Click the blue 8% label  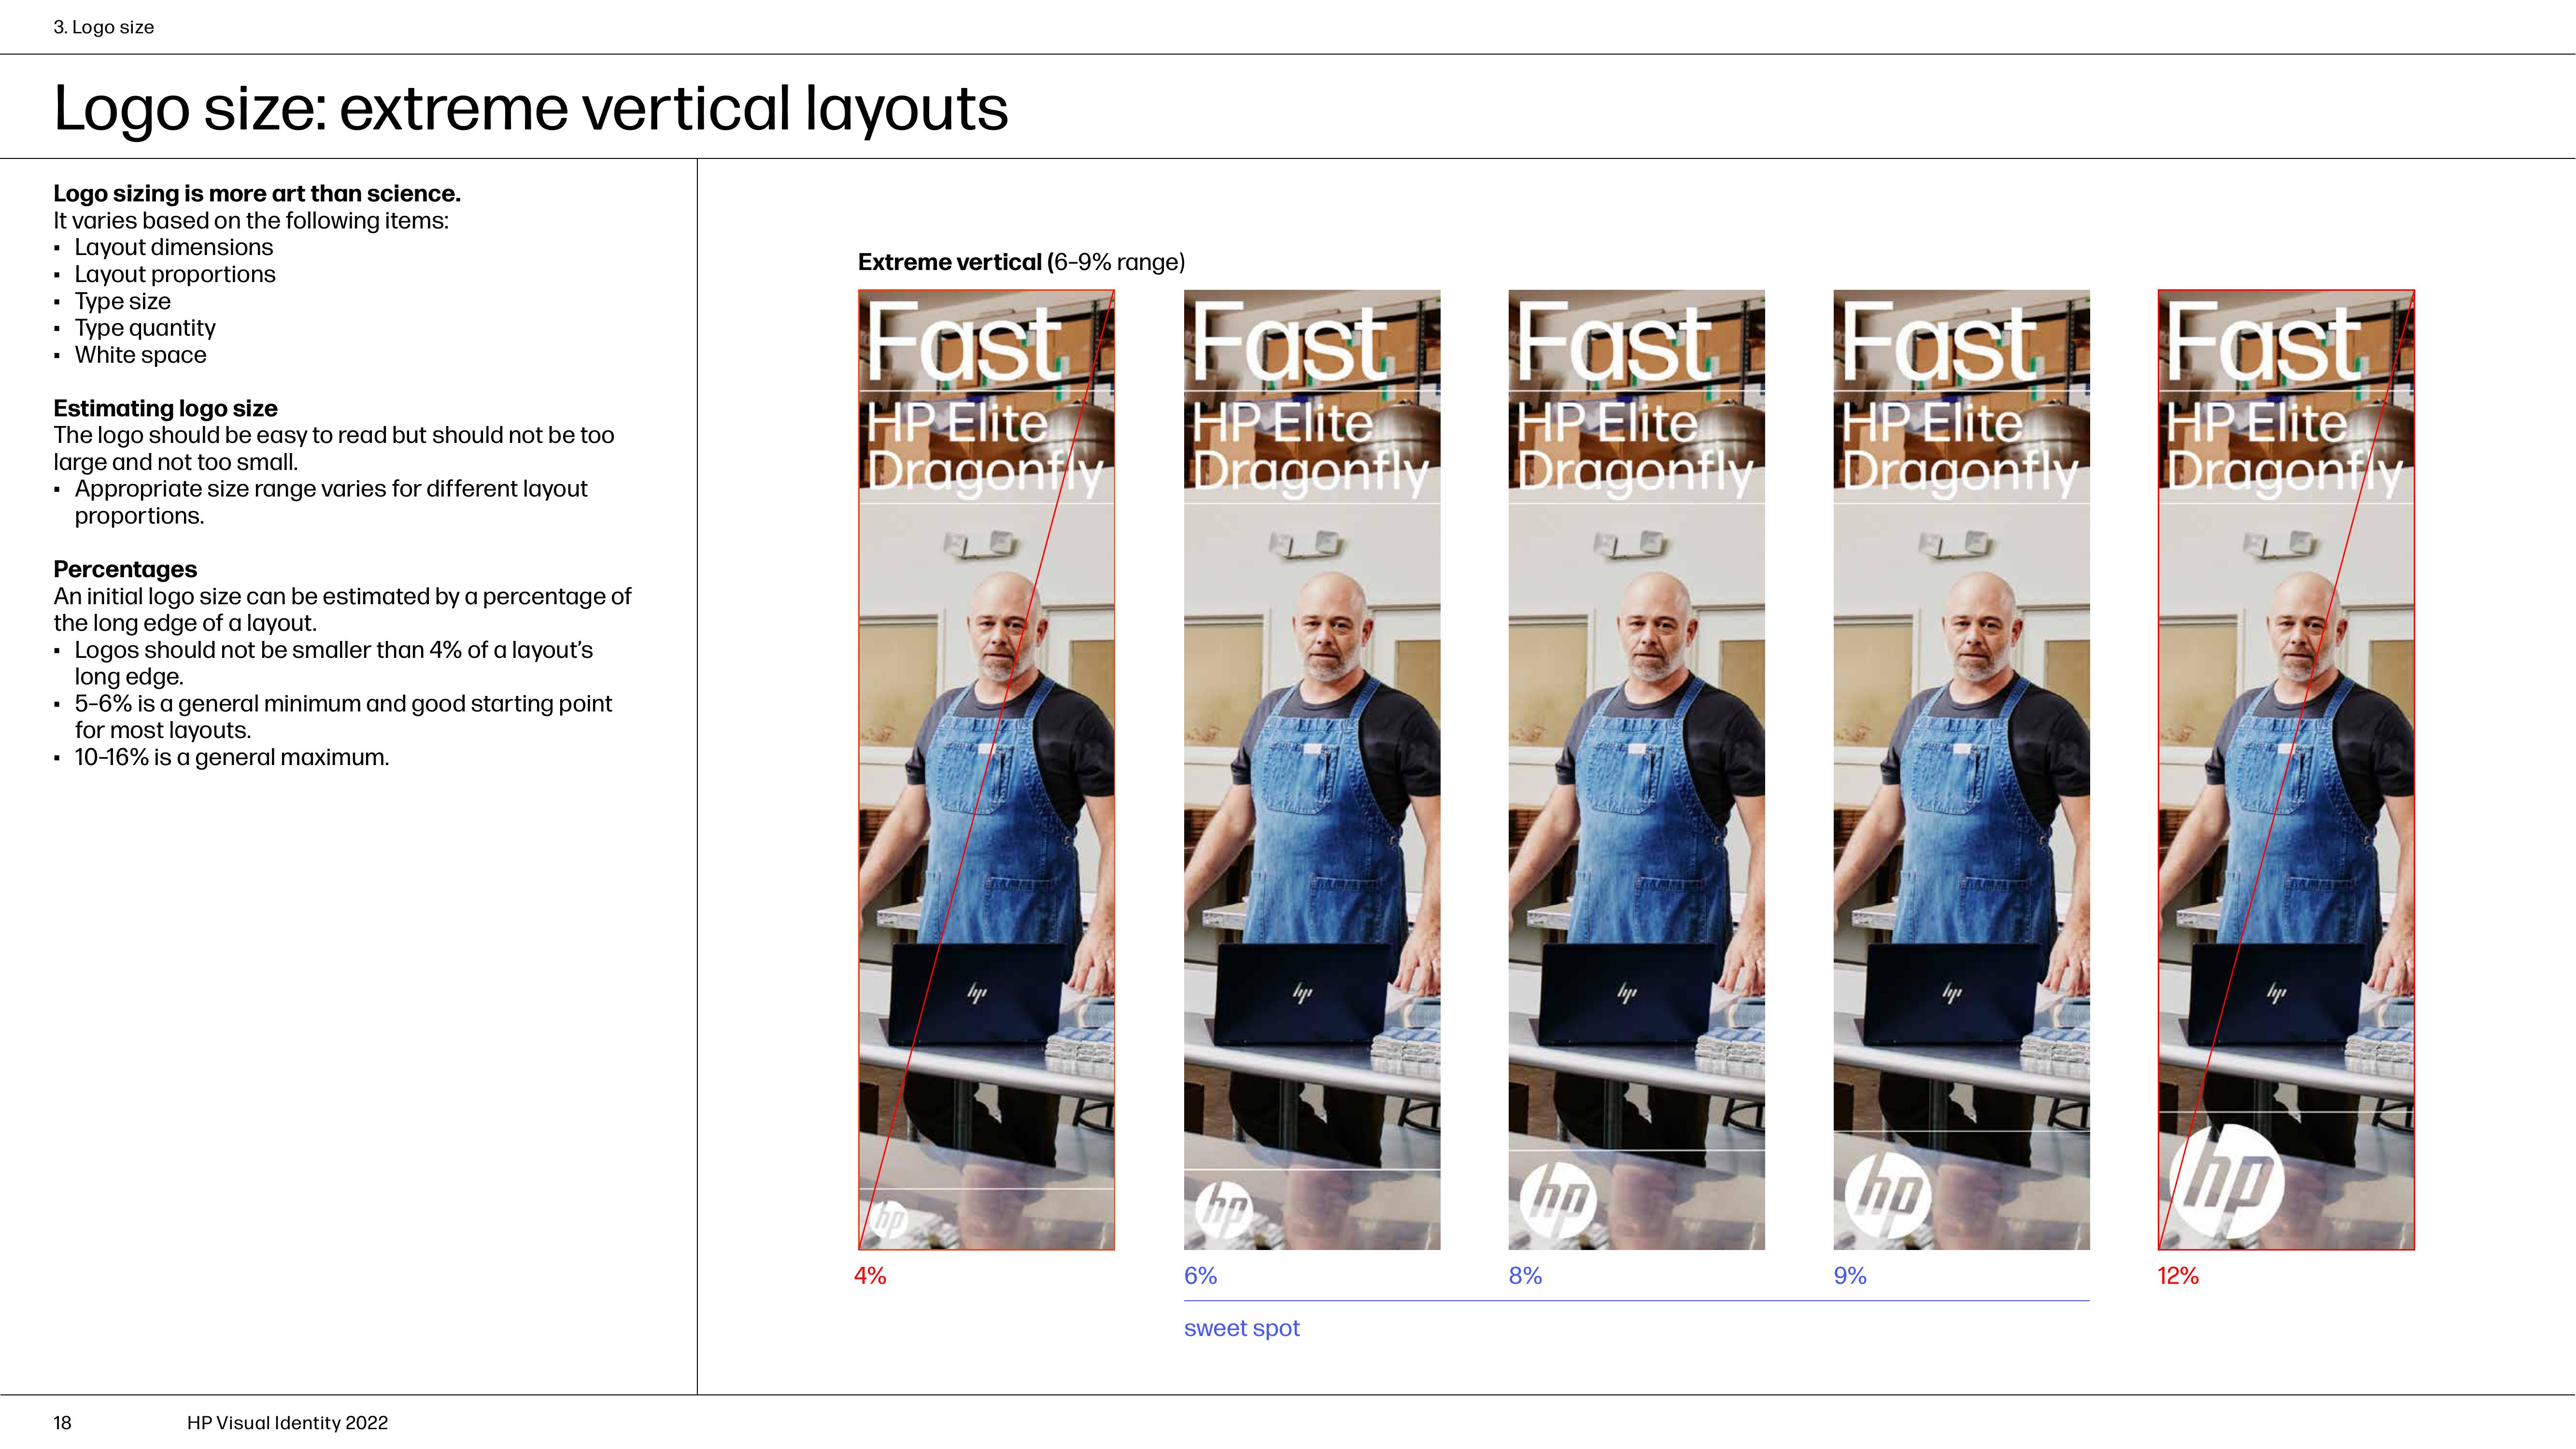1525,1276
